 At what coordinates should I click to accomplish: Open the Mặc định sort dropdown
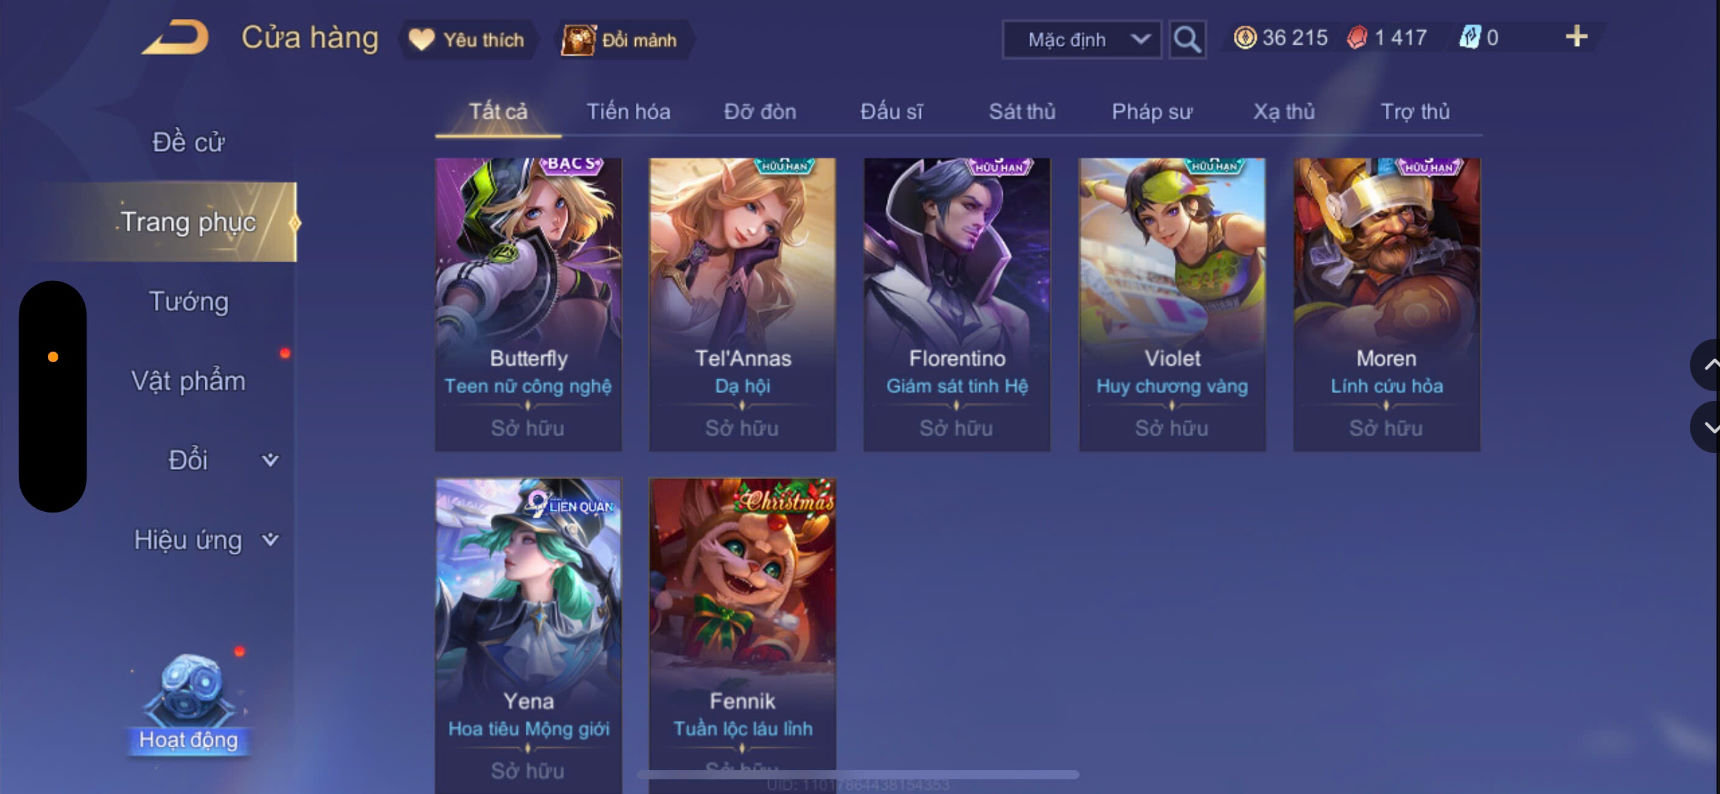(1082, 40)
